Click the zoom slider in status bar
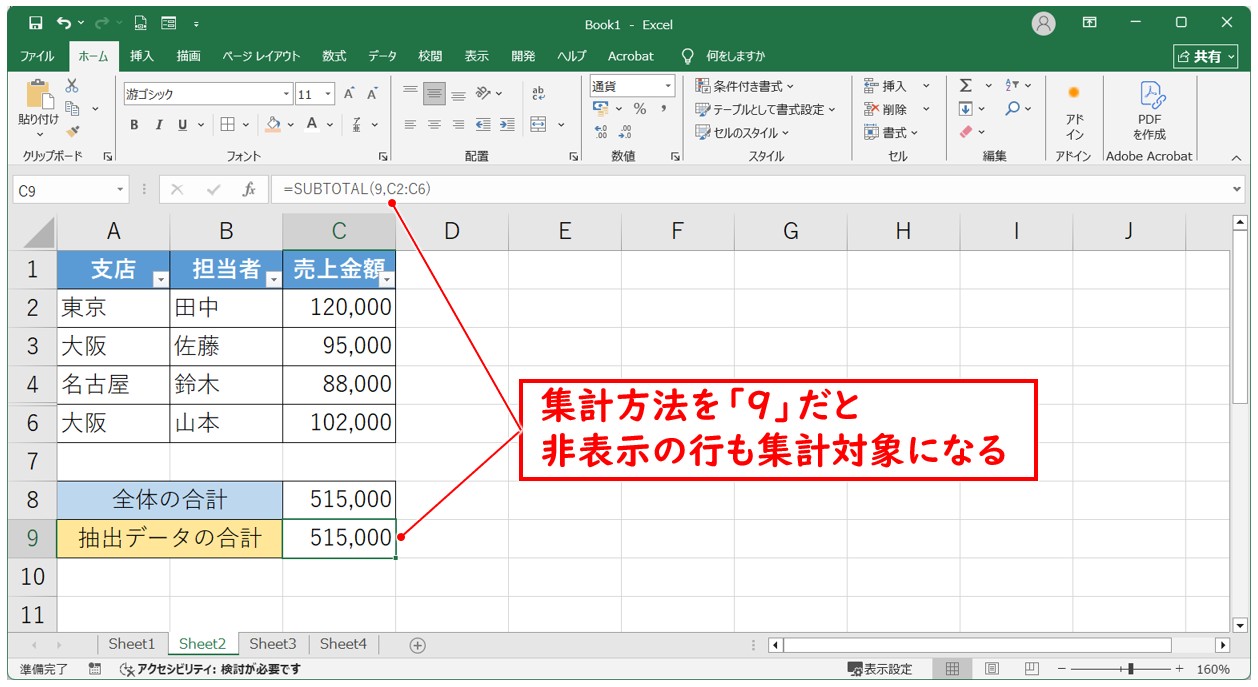The width and height of the screenshot is (1258, 687). 1130,669
